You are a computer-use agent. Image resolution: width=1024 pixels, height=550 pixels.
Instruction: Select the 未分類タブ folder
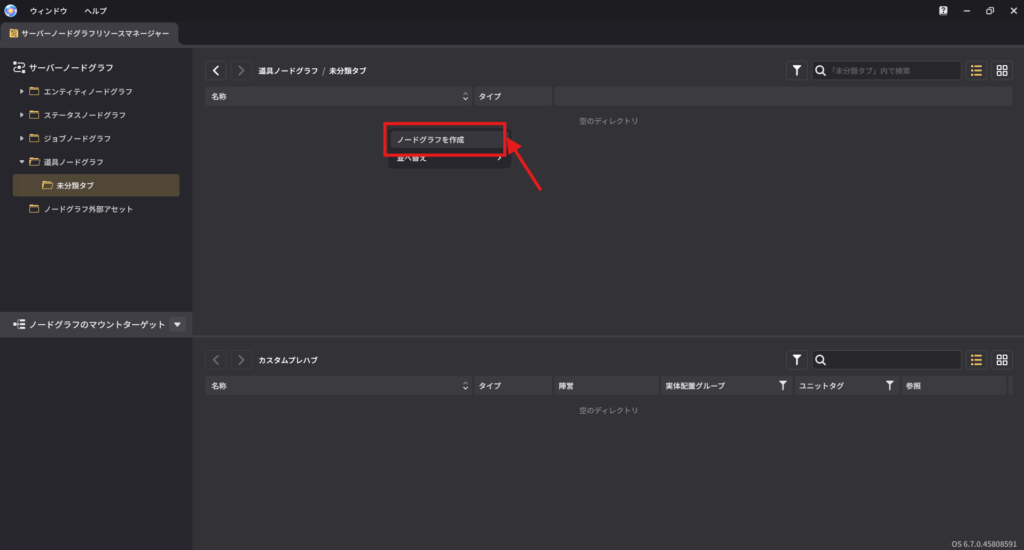click(96, 186)
